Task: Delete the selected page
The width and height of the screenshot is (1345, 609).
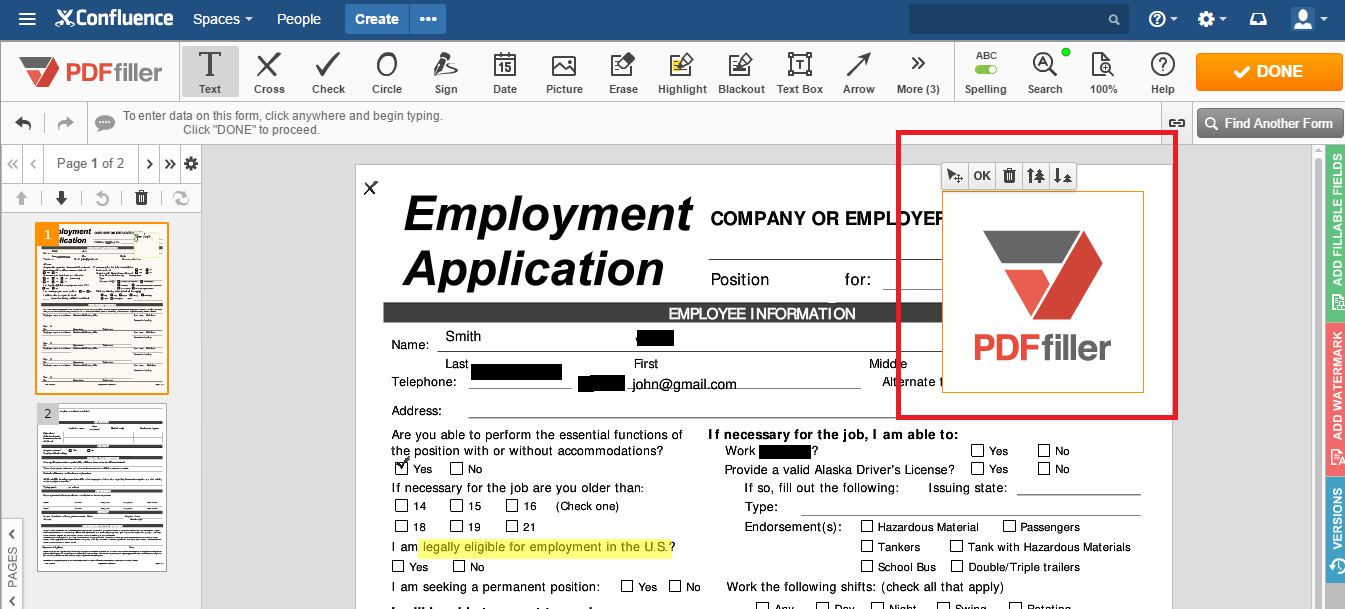Action: pos(141,198)
